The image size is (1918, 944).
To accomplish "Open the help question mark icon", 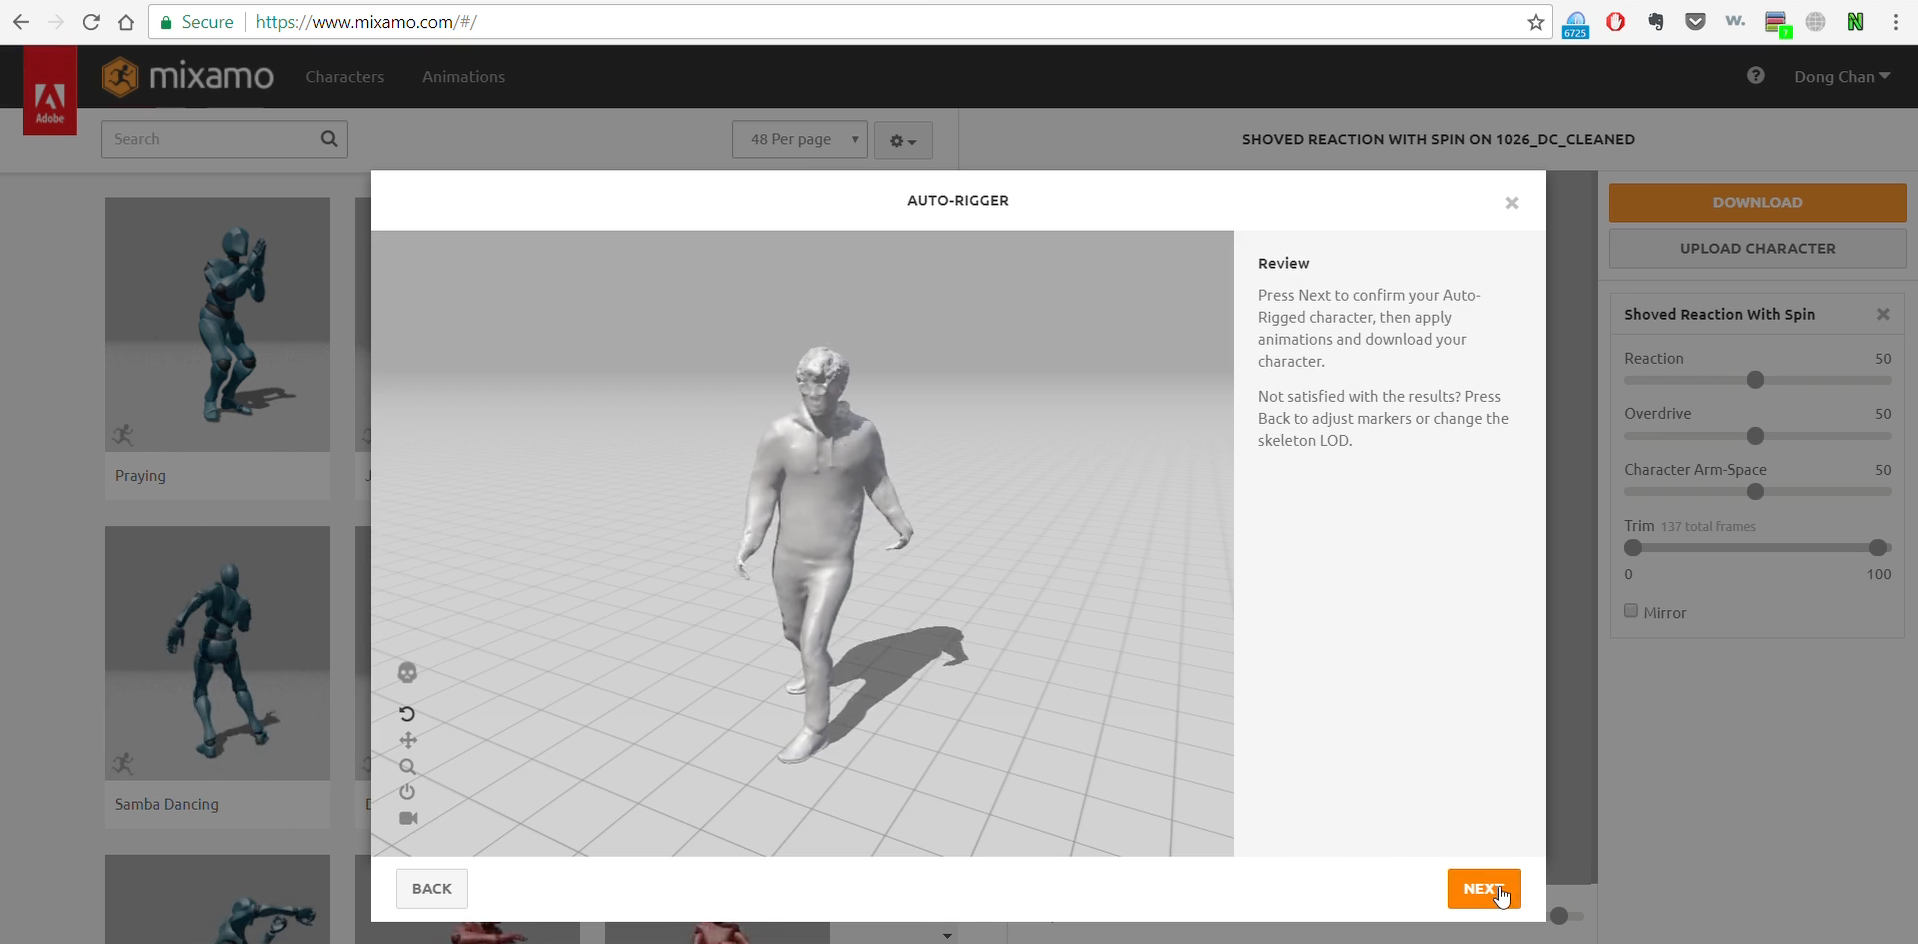I will (x=1756, y=76).
